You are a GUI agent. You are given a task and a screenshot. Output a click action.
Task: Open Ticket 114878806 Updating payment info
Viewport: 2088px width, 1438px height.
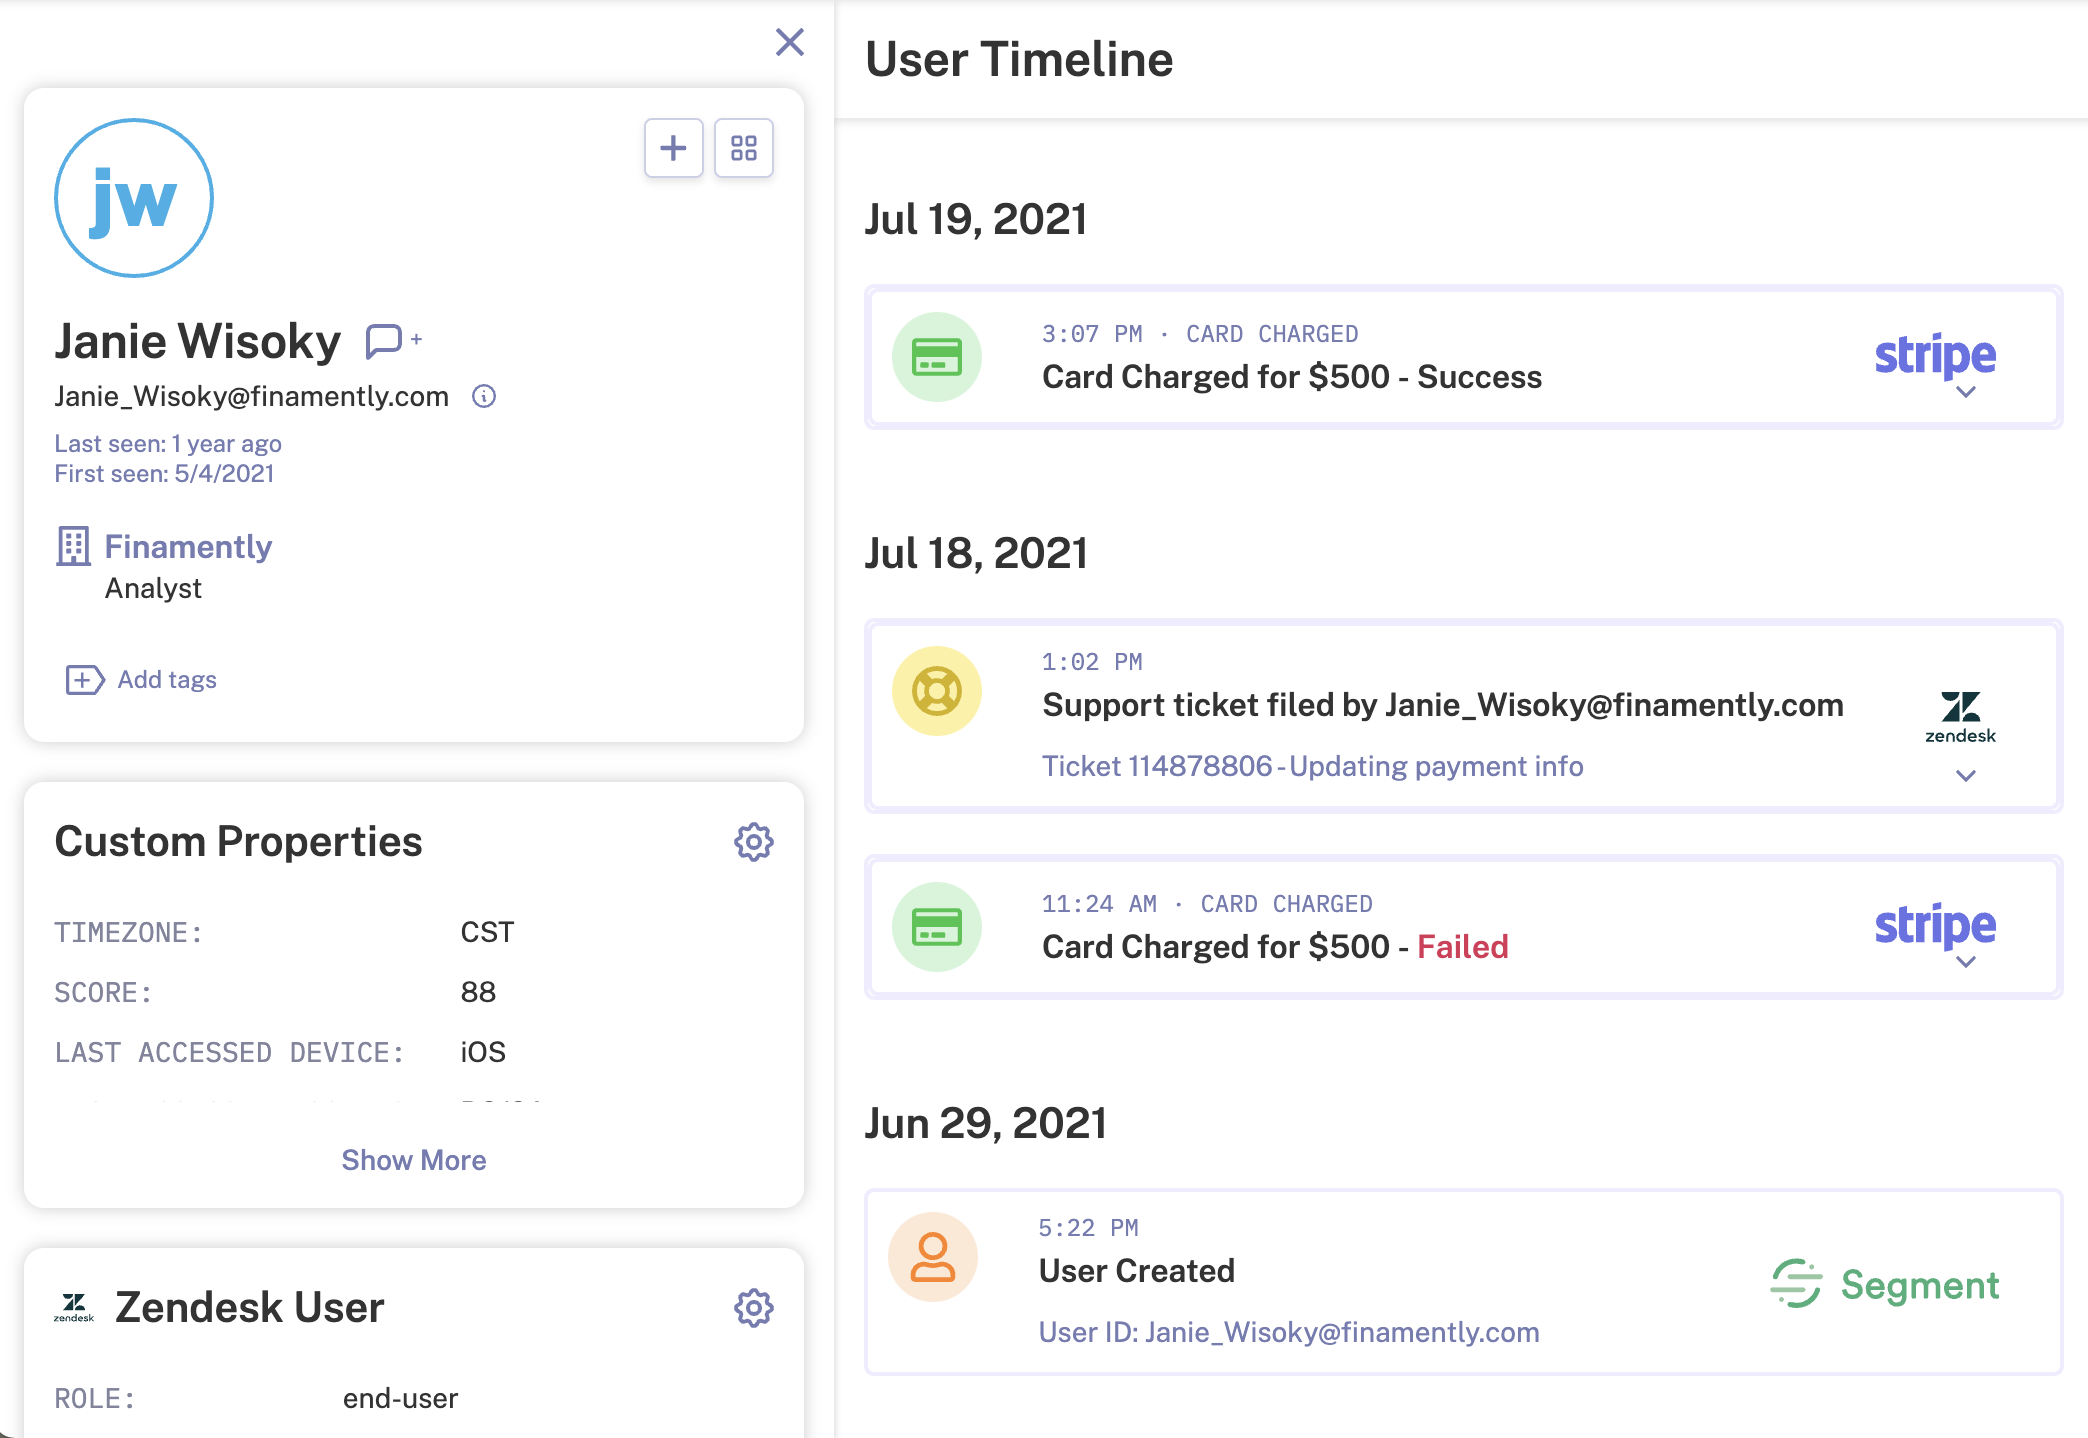click(x=1313, y=766)
